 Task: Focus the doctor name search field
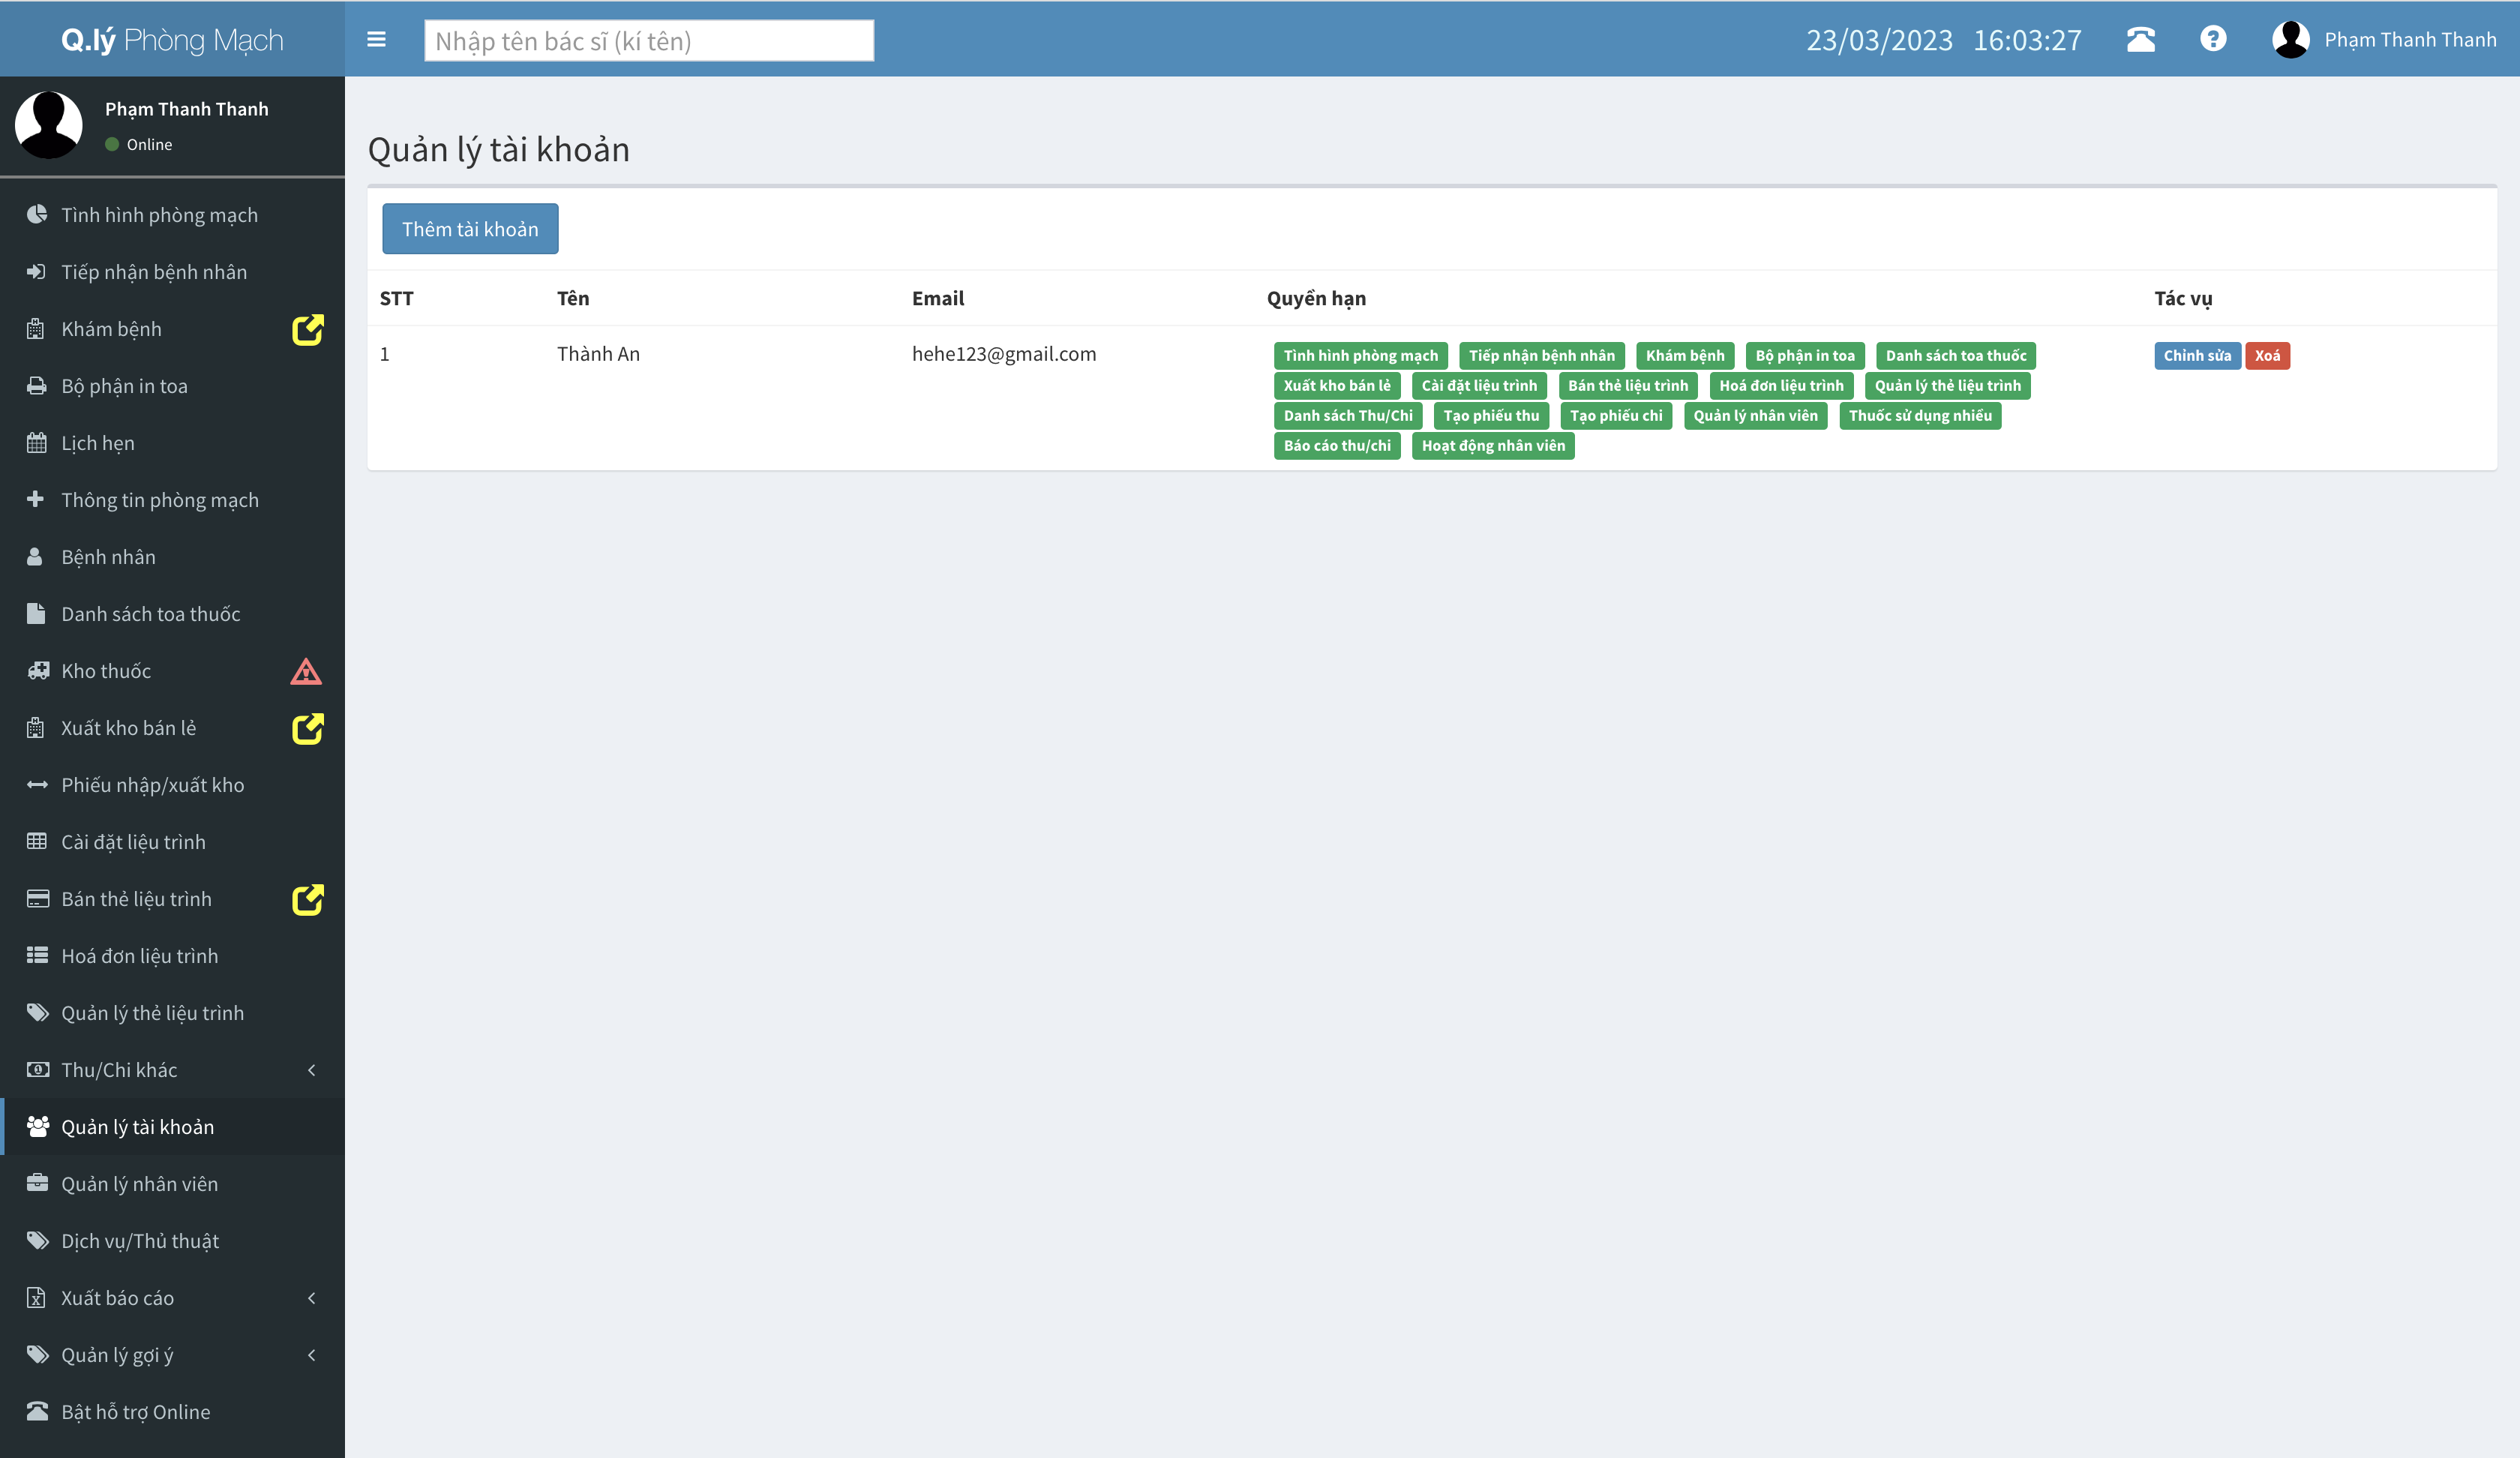click(x=649, y=40)
